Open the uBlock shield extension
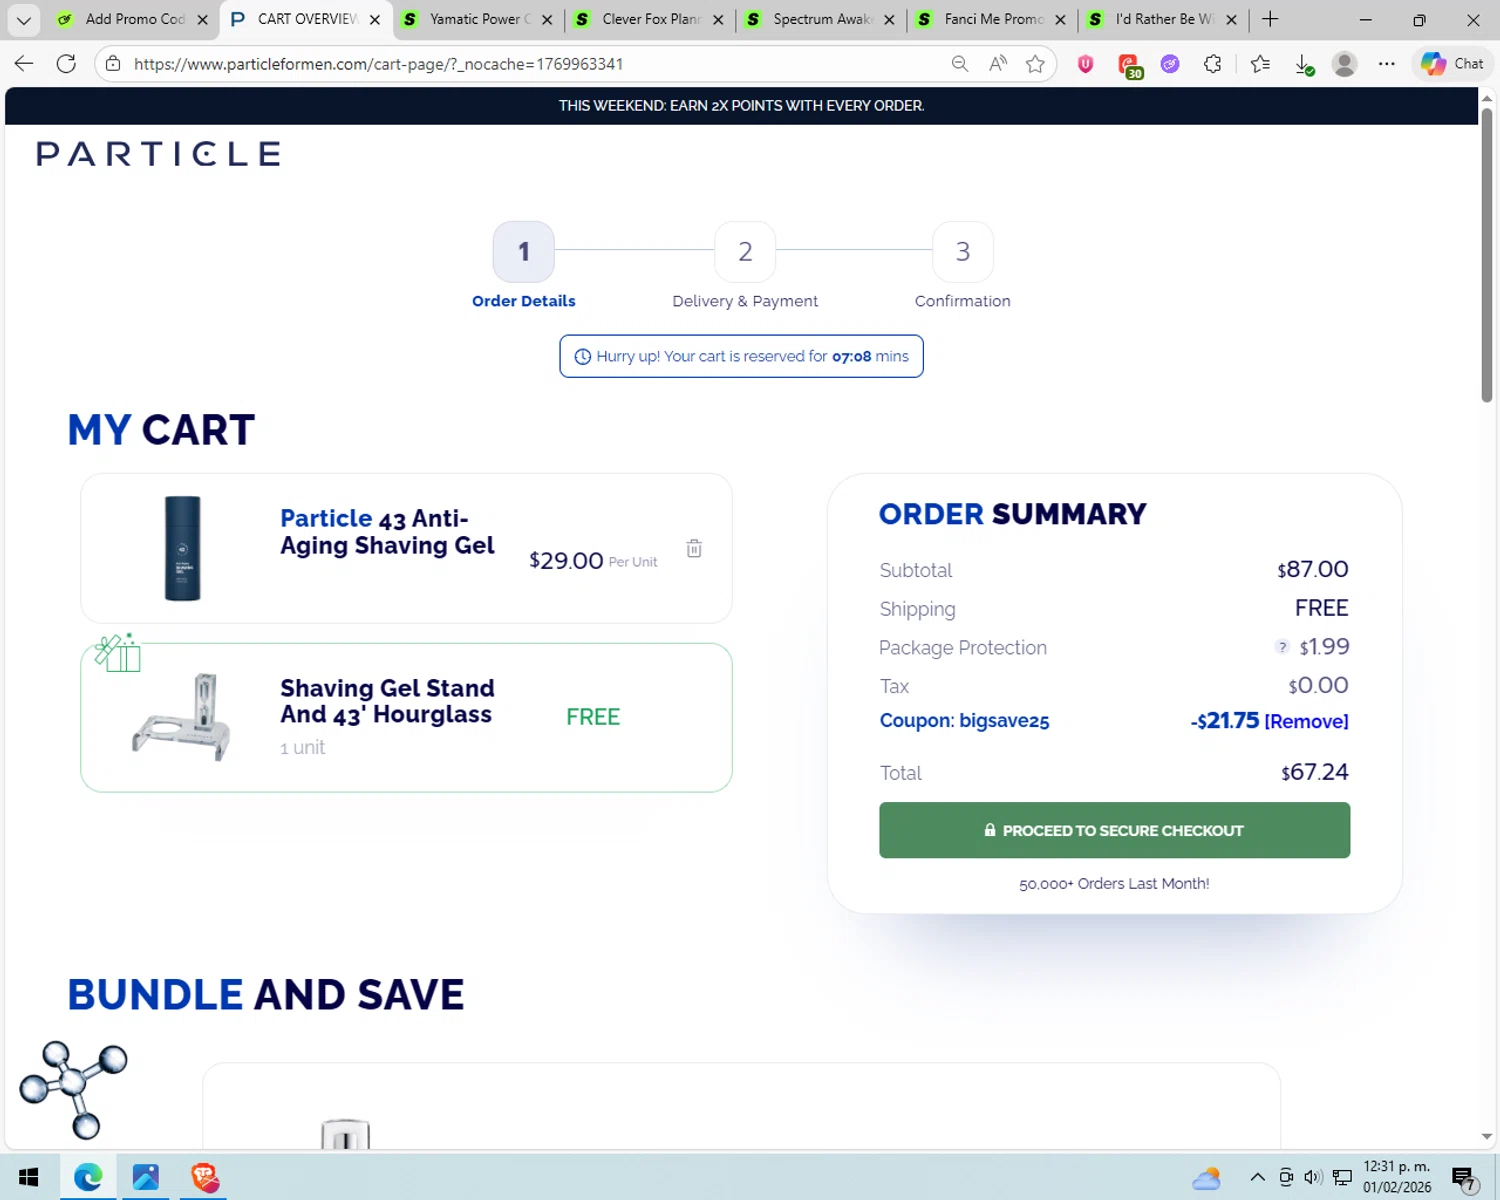 [x=1086, y=64]
